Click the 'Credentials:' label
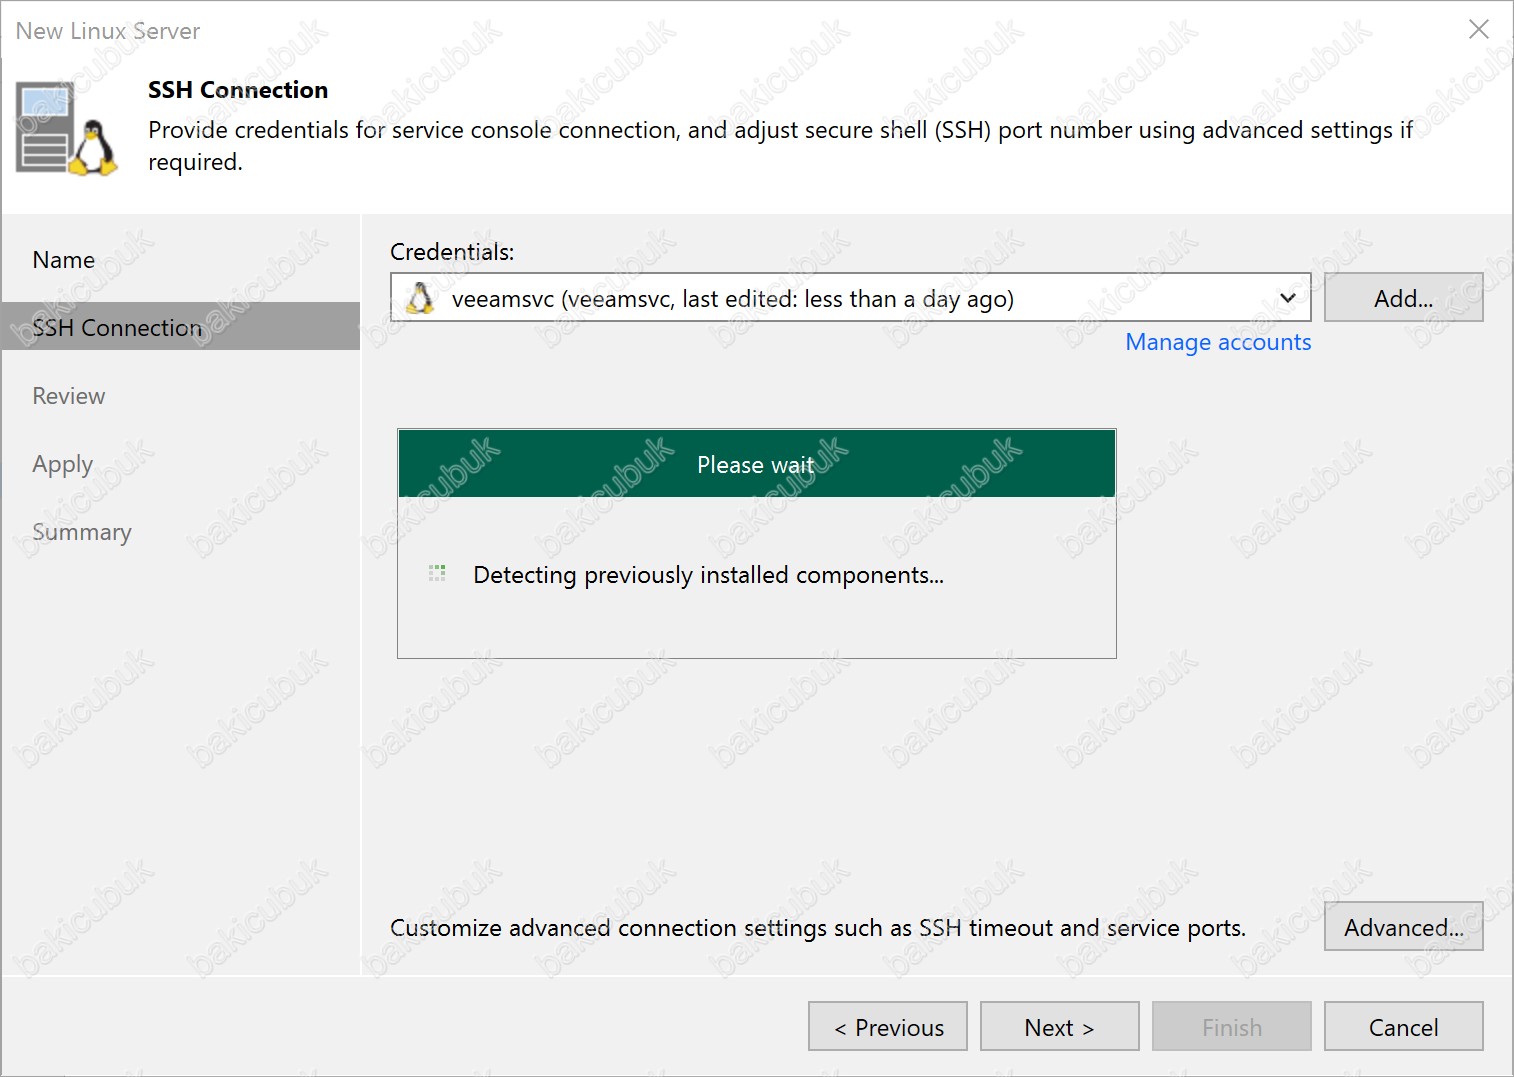This screenshot has height=1077, width=1514. coord(452,252)
